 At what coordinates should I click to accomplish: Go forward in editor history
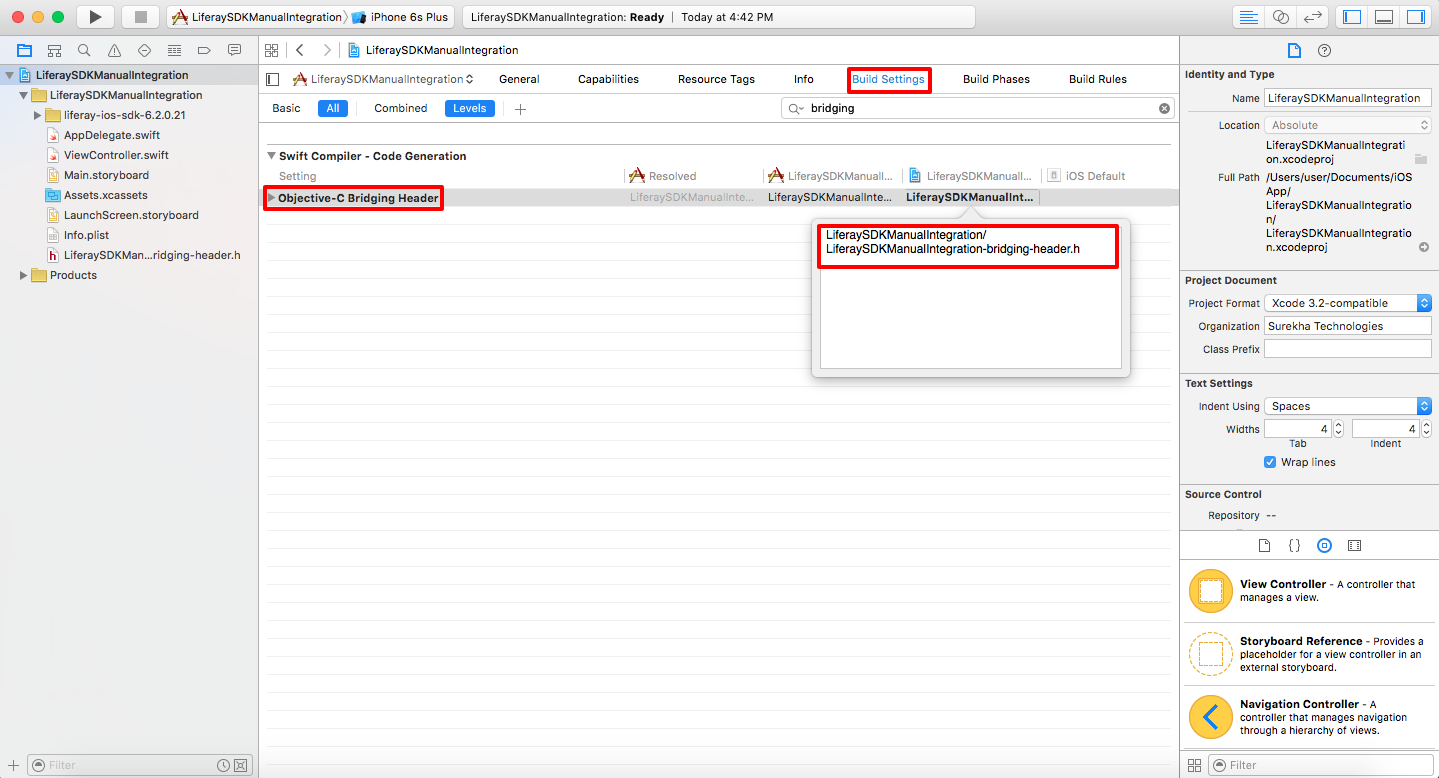tap(327, 50)
